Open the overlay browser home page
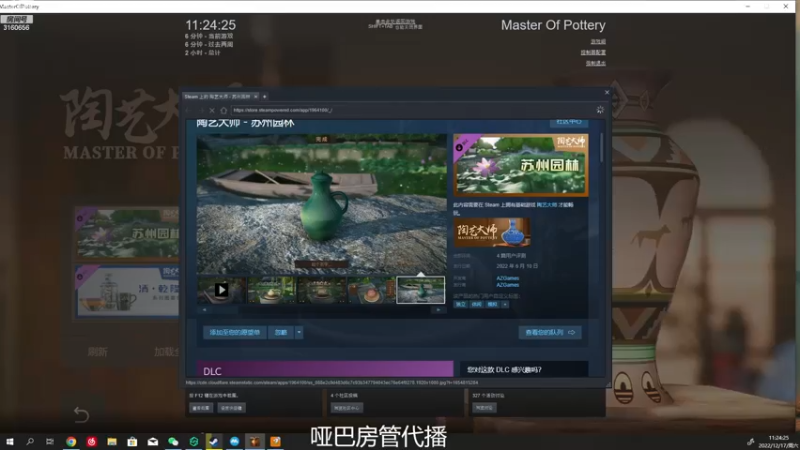This screenshot has height=450, width=800. pyautogui.click(x=223, y=110)
